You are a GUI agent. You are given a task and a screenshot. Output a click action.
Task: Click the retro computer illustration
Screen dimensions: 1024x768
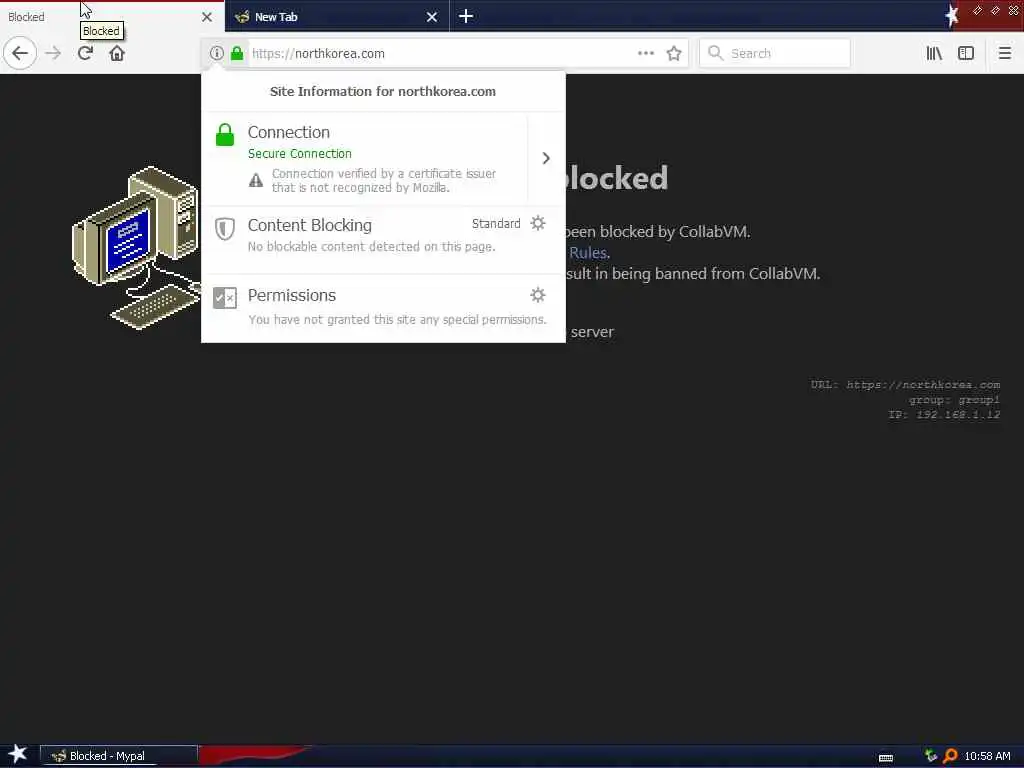pos(136,248)
